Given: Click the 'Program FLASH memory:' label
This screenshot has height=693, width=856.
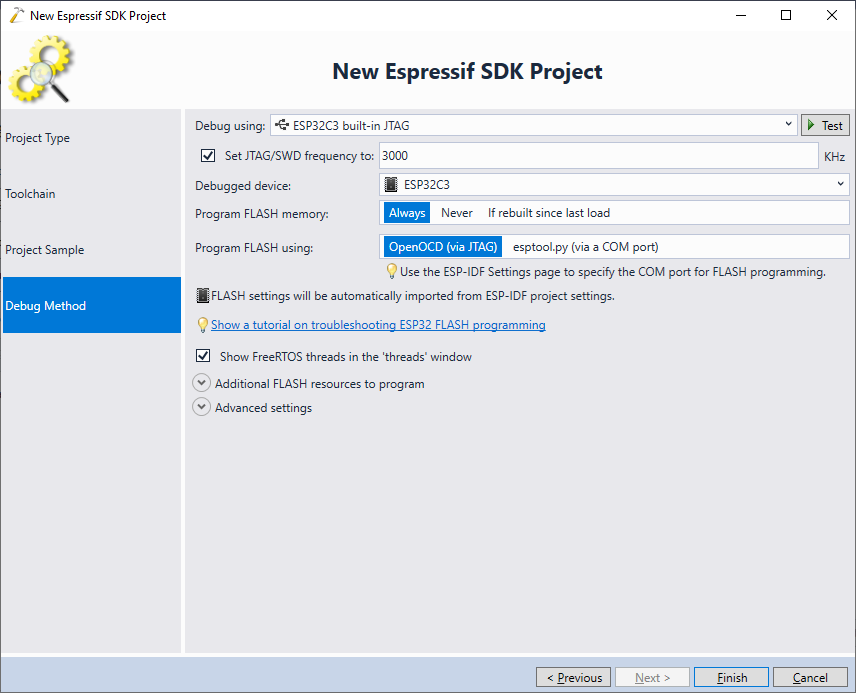Looking at the screenshot, I should 262,214.
